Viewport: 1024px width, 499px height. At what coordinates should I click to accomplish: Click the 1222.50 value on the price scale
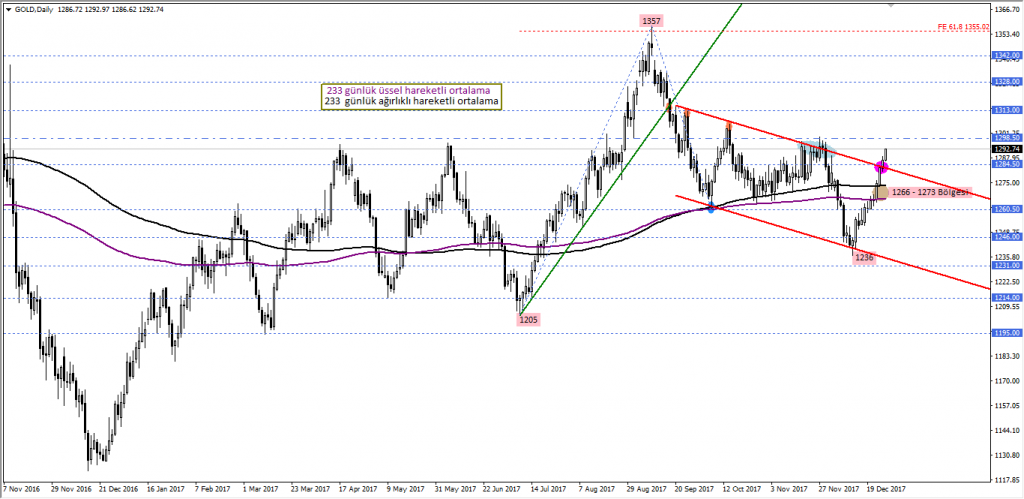tap(1008, 282)
